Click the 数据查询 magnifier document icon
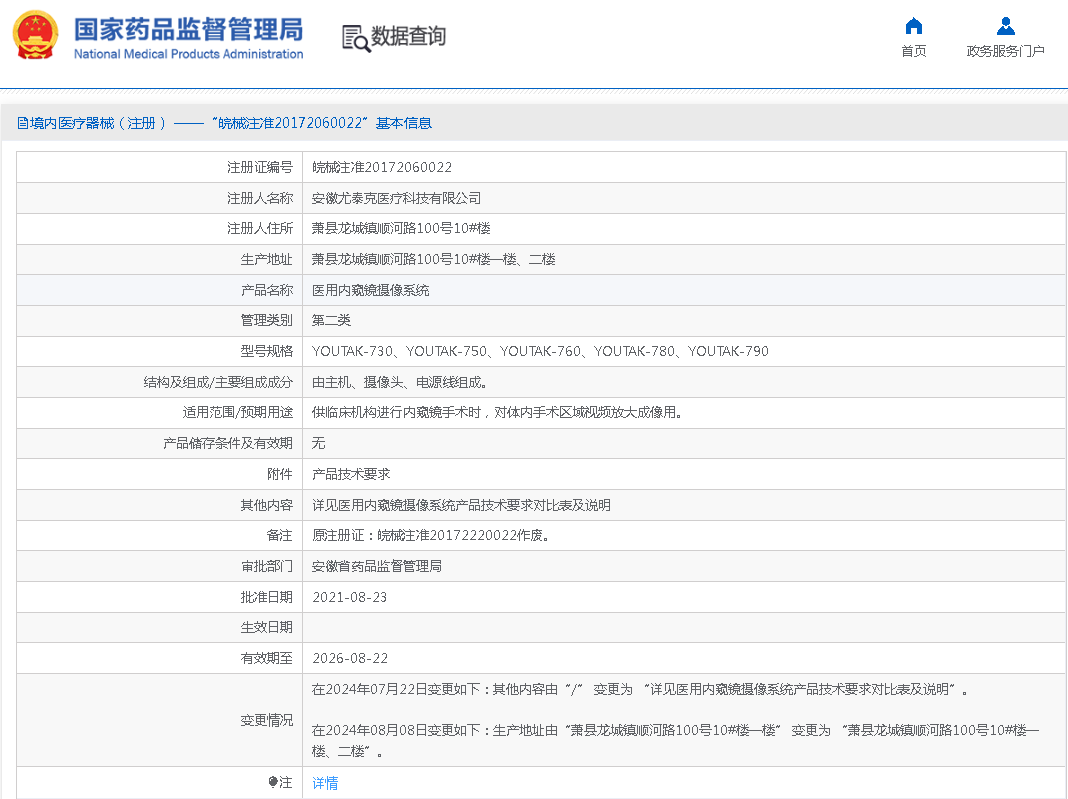Viewport: 1068px width, 799px height. pyautogui.click(x=355, y=38)
